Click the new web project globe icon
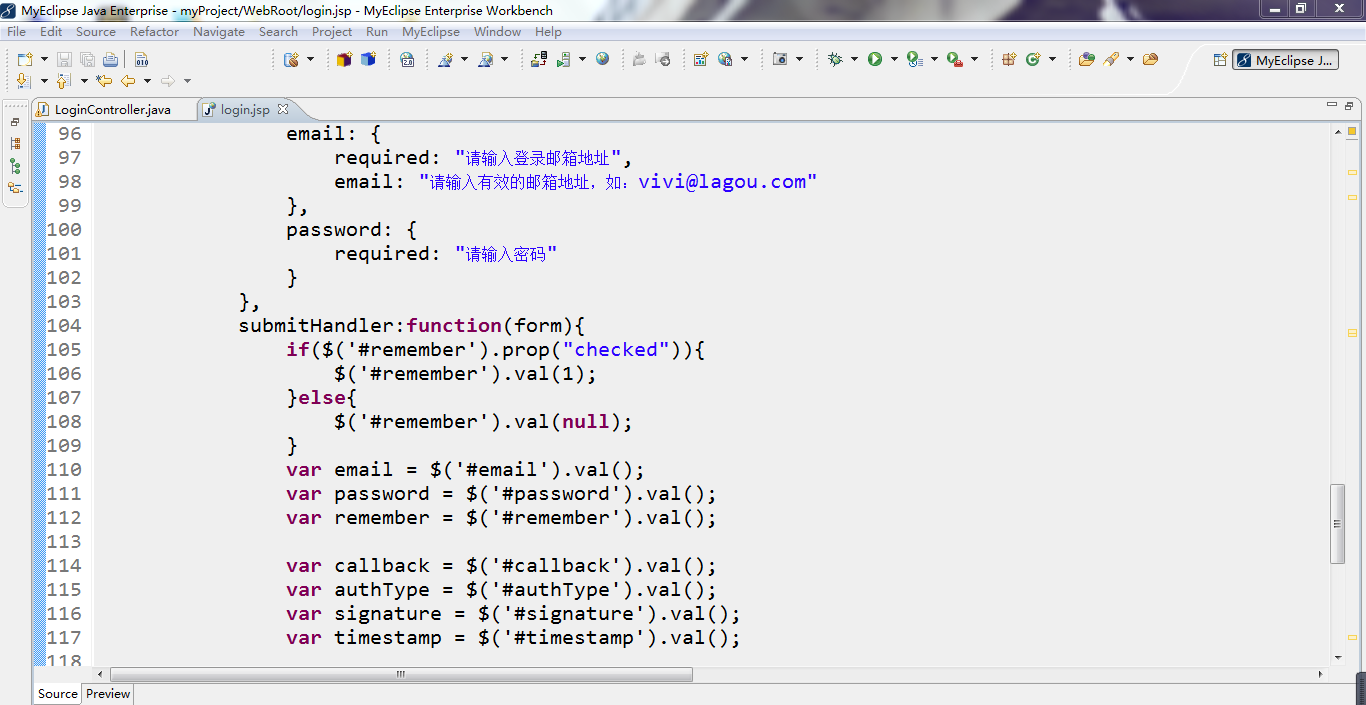 [291, 60]
